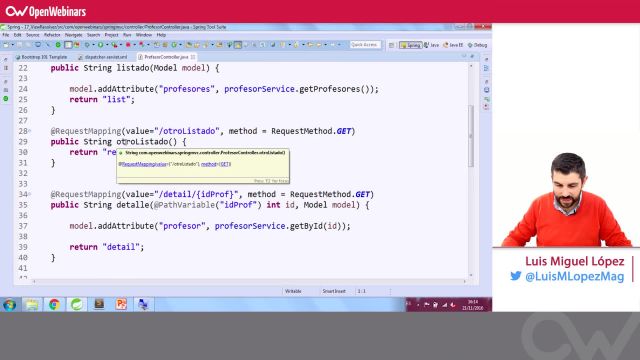Open the File menu

(6, 35)
